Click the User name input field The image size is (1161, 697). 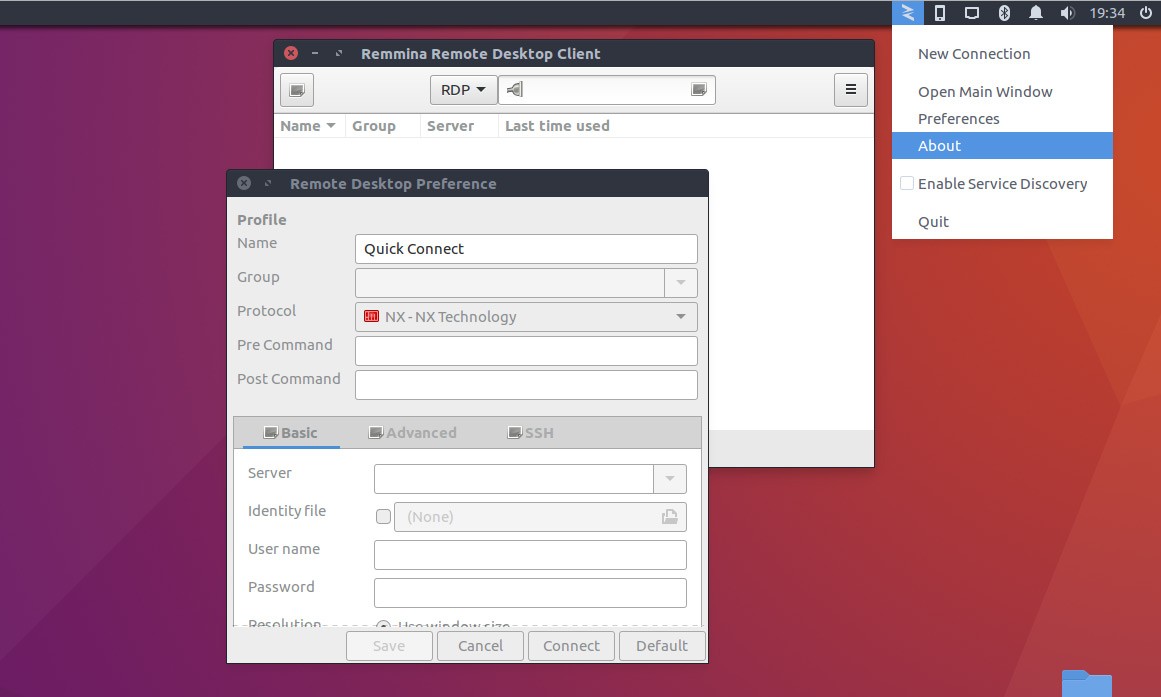point(530,555)
